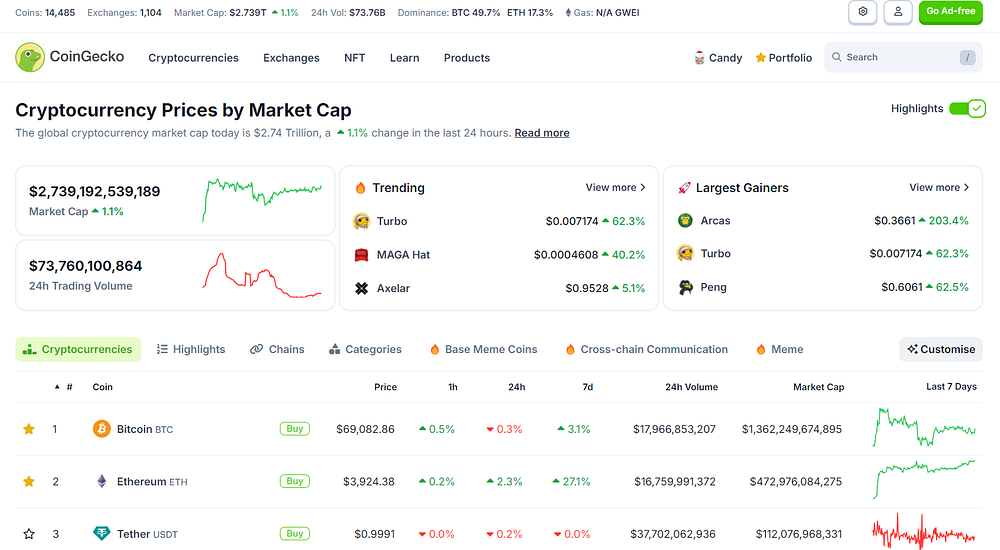Select the Chains tab
The height and width of the screenshot is (550, 1000).
pos(277,349)
